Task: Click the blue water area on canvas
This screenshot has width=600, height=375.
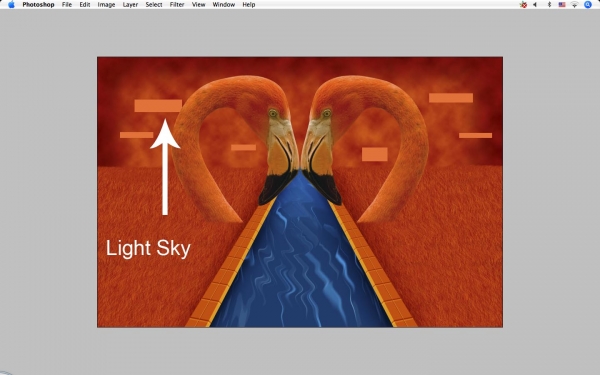Action: [301, 268]
